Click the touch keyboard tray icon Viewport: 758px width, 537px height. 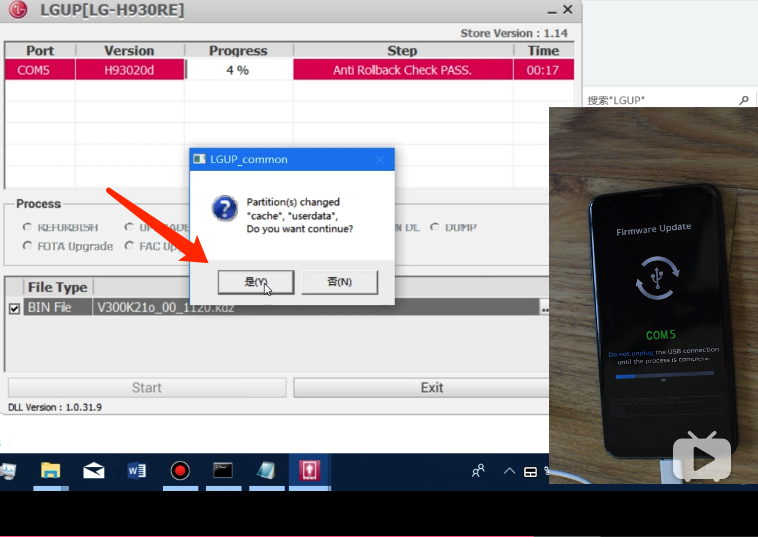[x=530, y=472]
